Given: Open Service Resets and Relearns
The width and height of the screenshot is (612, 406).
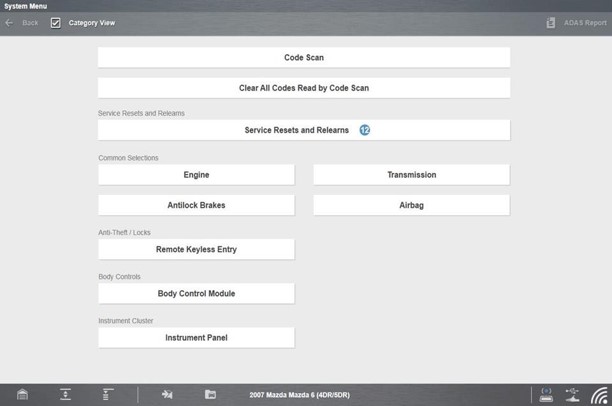Looking at the screenshot, I should coord(304,130).
